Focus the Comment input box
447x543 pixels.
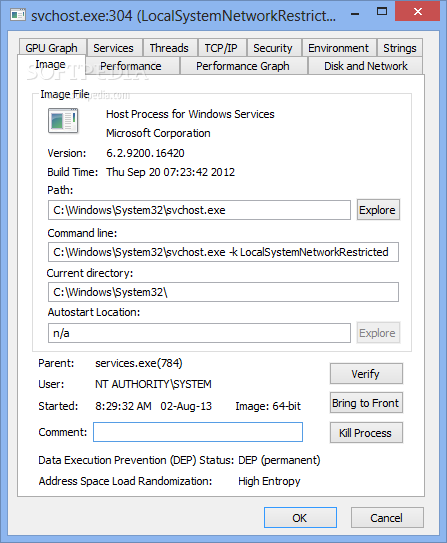[x=198, y=432]
